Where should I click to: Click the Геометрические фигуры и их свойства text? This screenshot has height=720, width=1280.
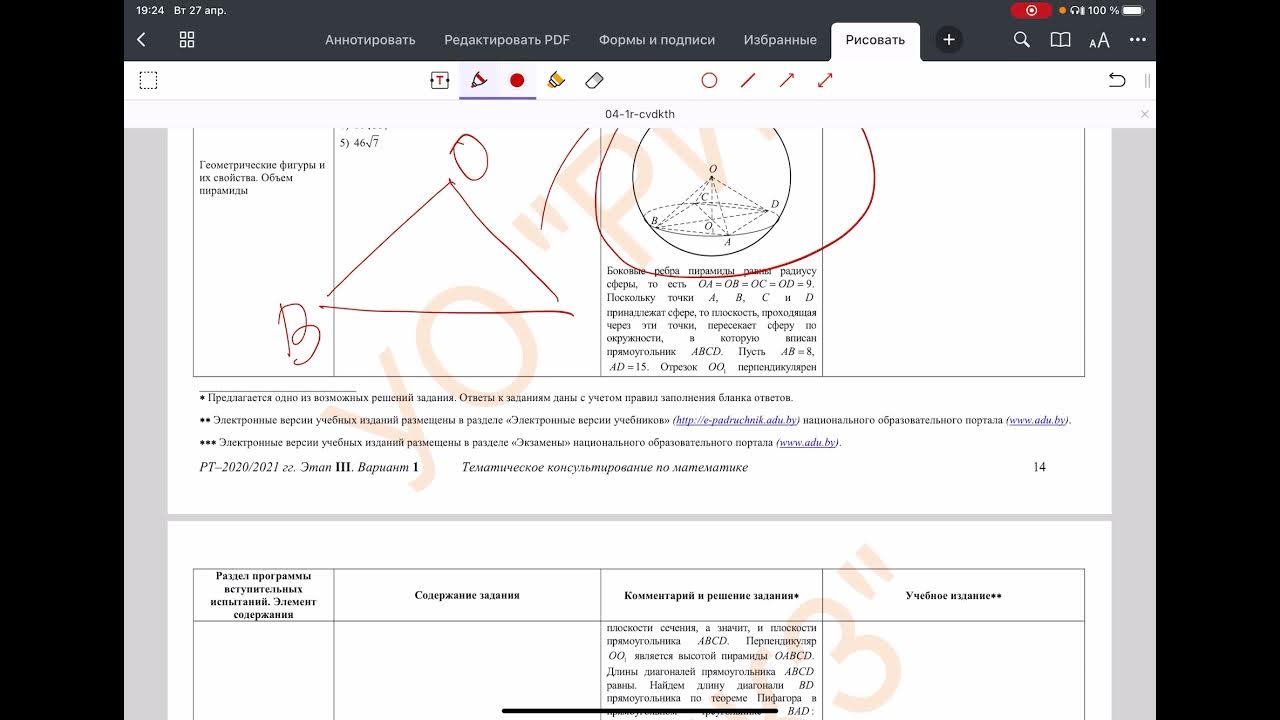click(x=262, y=178)
